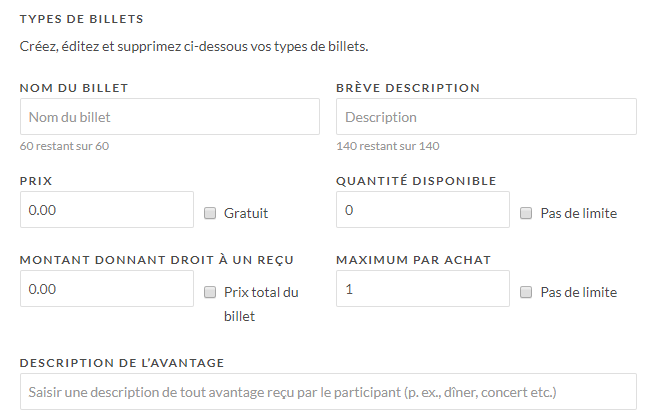Click the Nom du billet input field
This screenshot has height=414, width=652.
coord(169,117)
